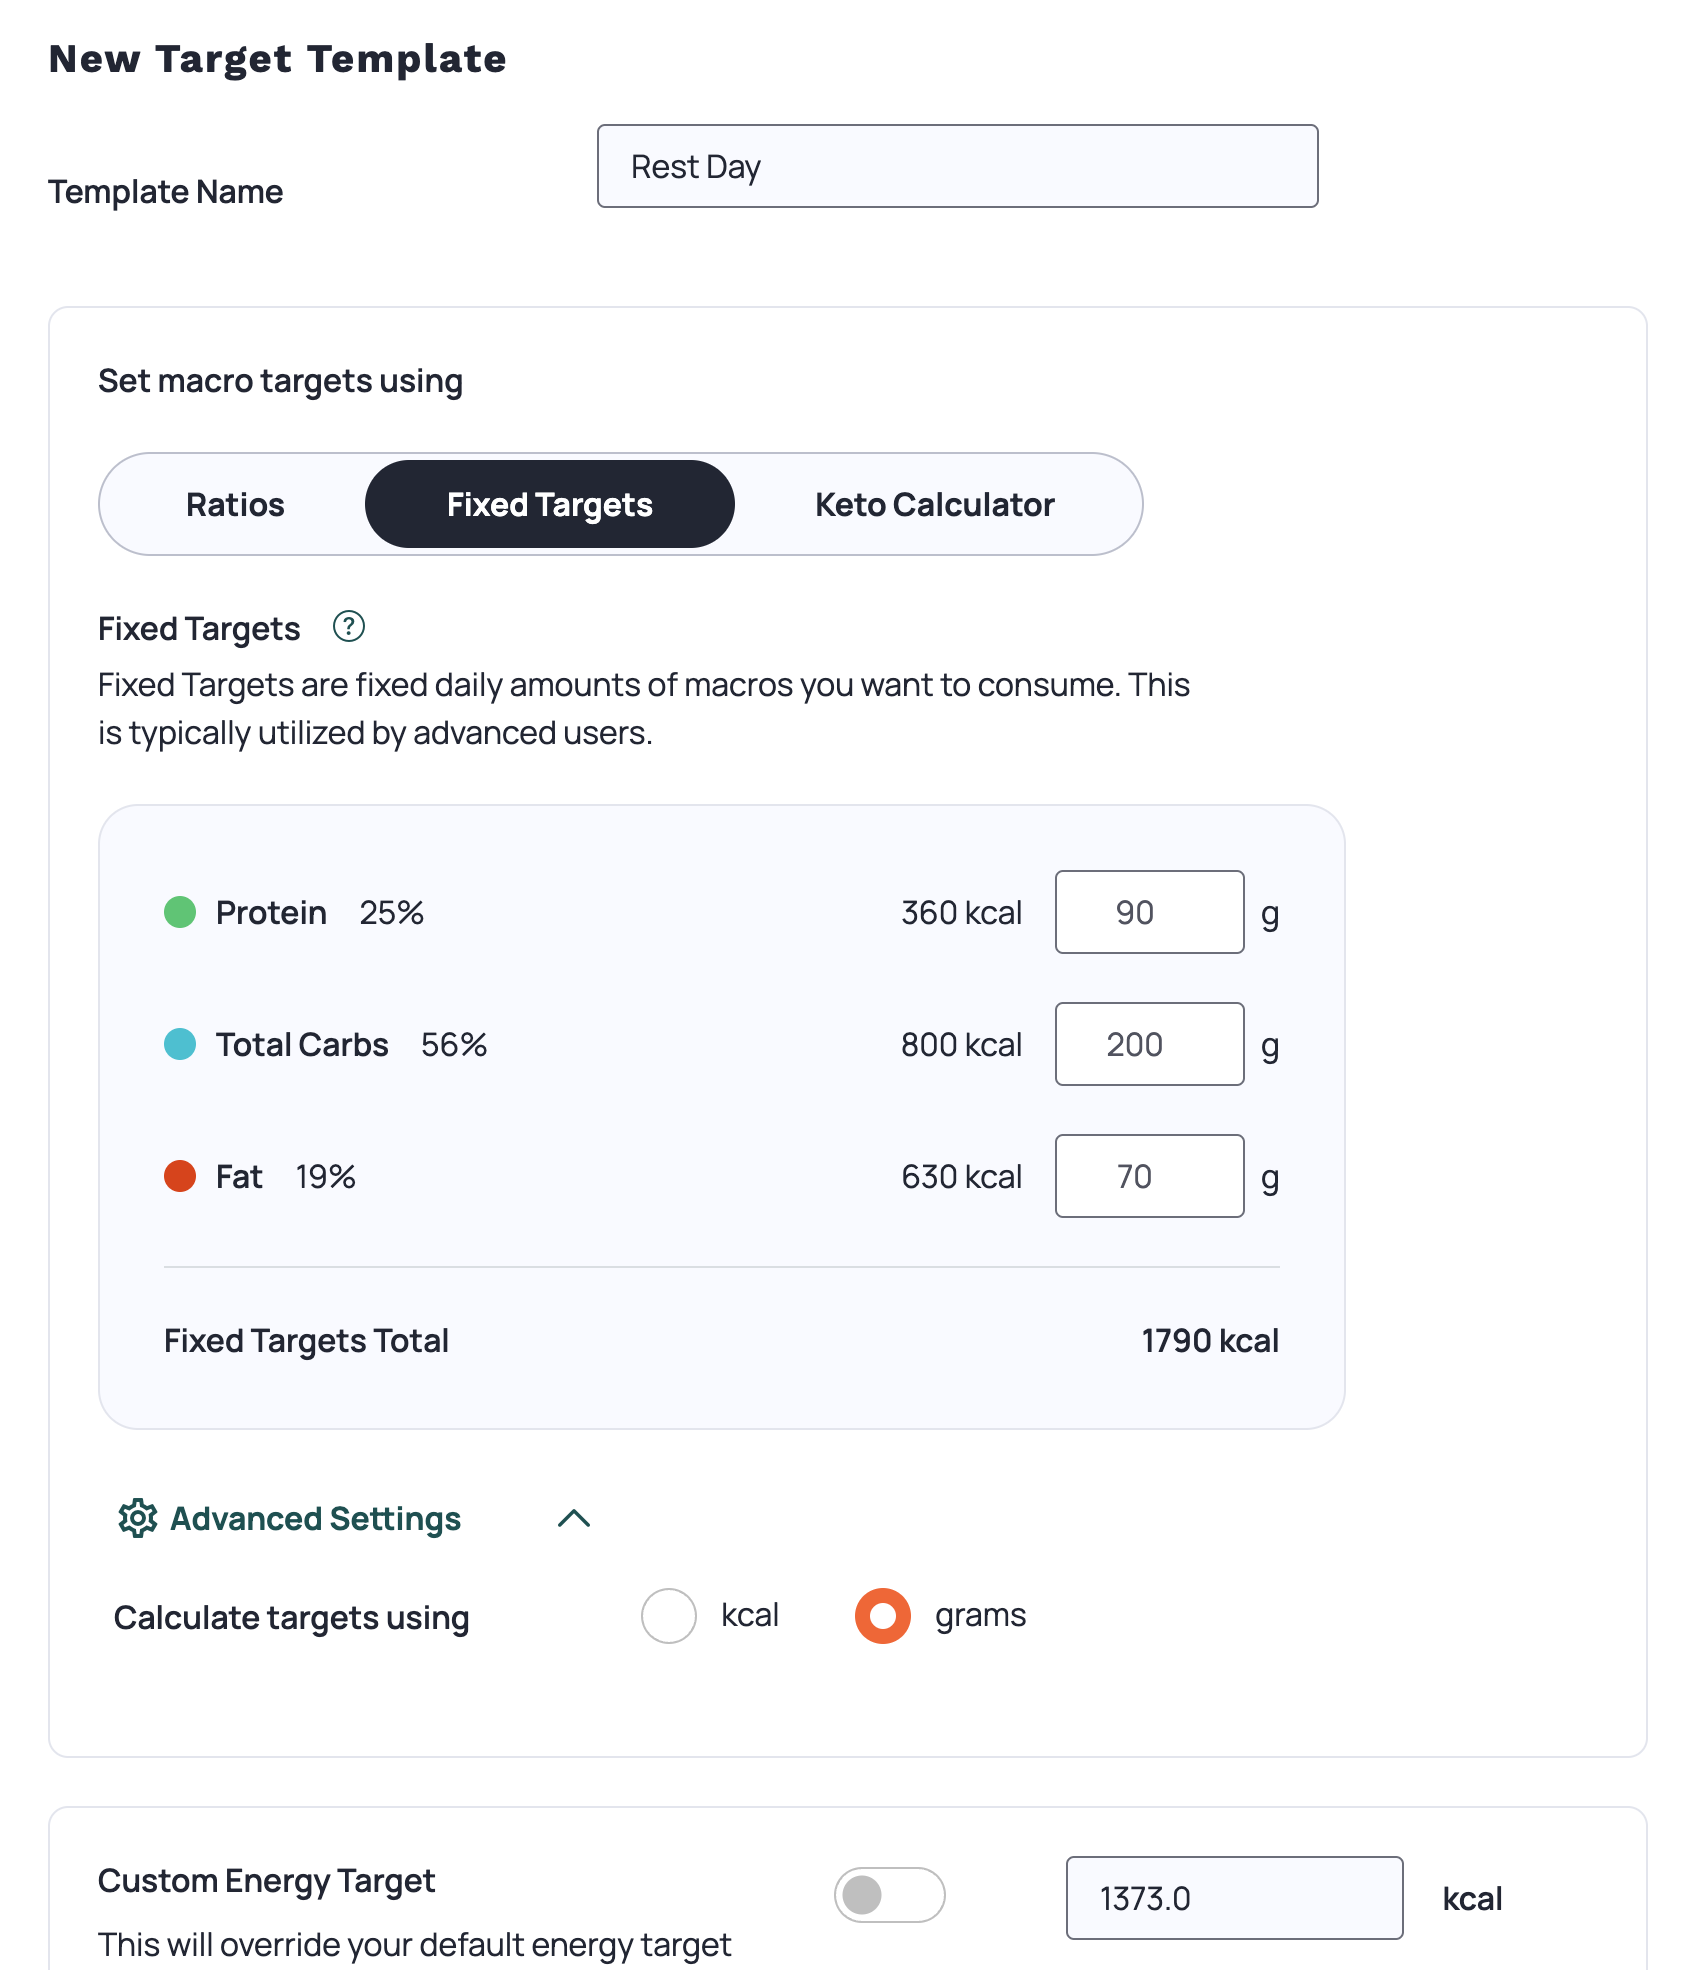1696x1970 pixels.
Task: Click the Protein grams input field
Action: tap(1150, 912)
